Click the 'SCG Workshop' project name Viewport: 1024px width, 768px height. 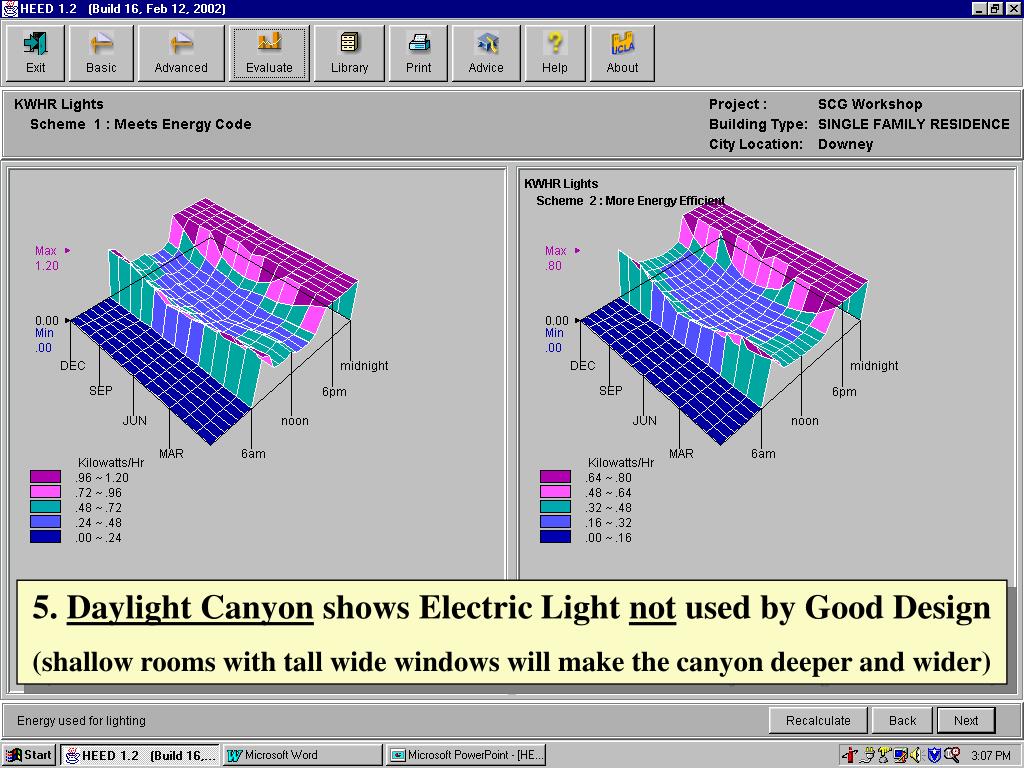pyautogui.click(x=870, y=104)
